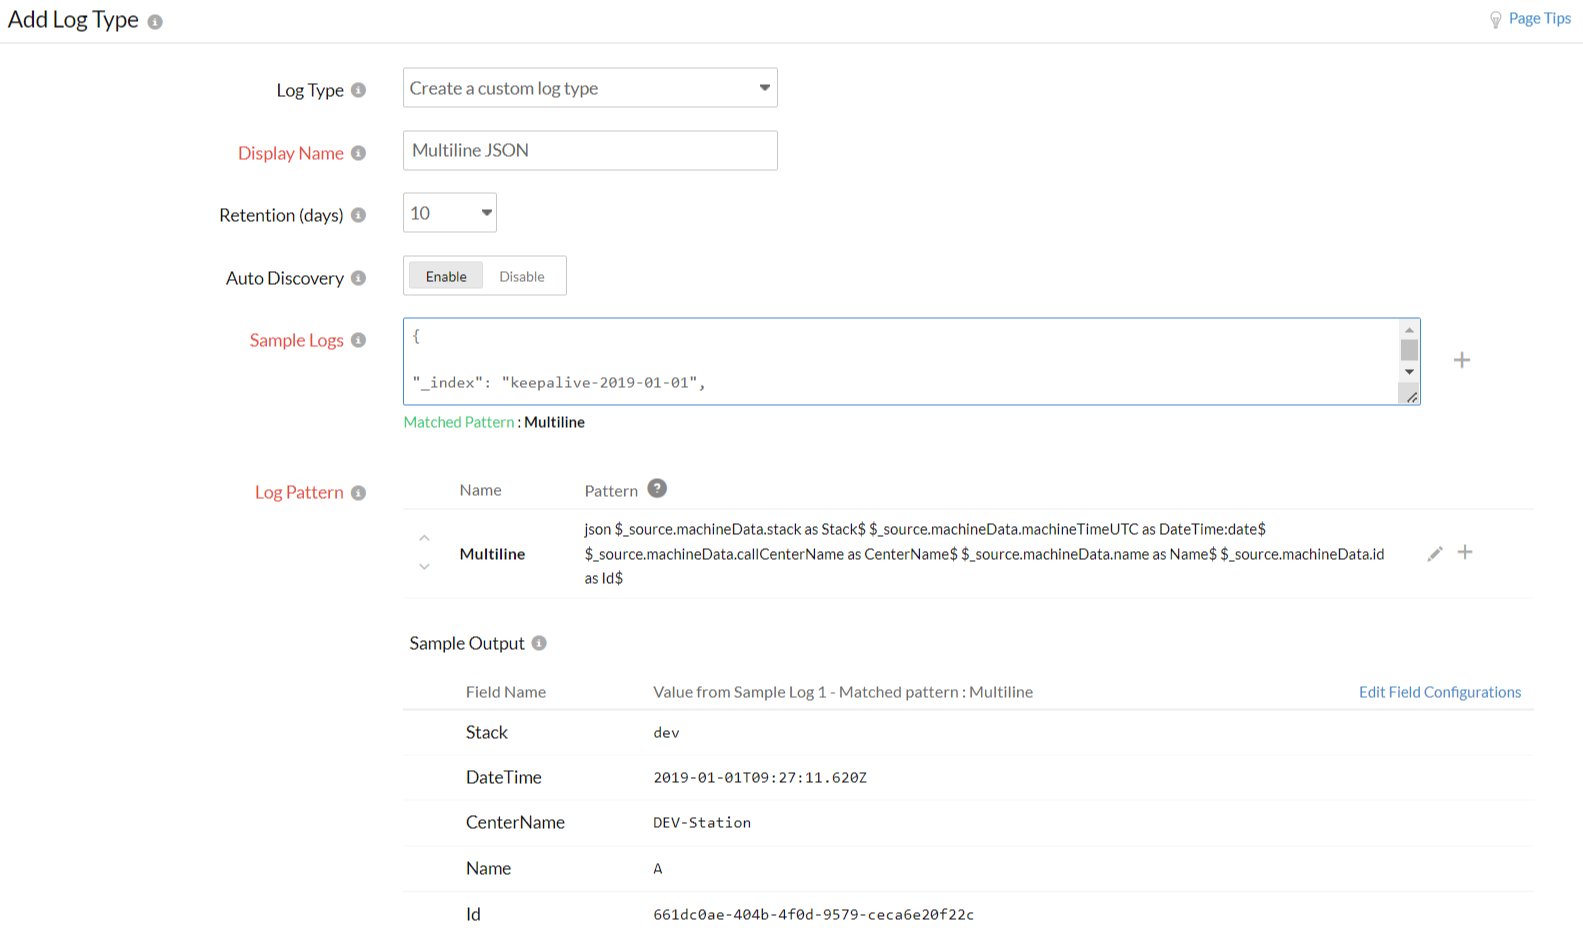Click the Sample Logs info icon
This screenshot has width=1583, height=928.
tap(358, 340)
